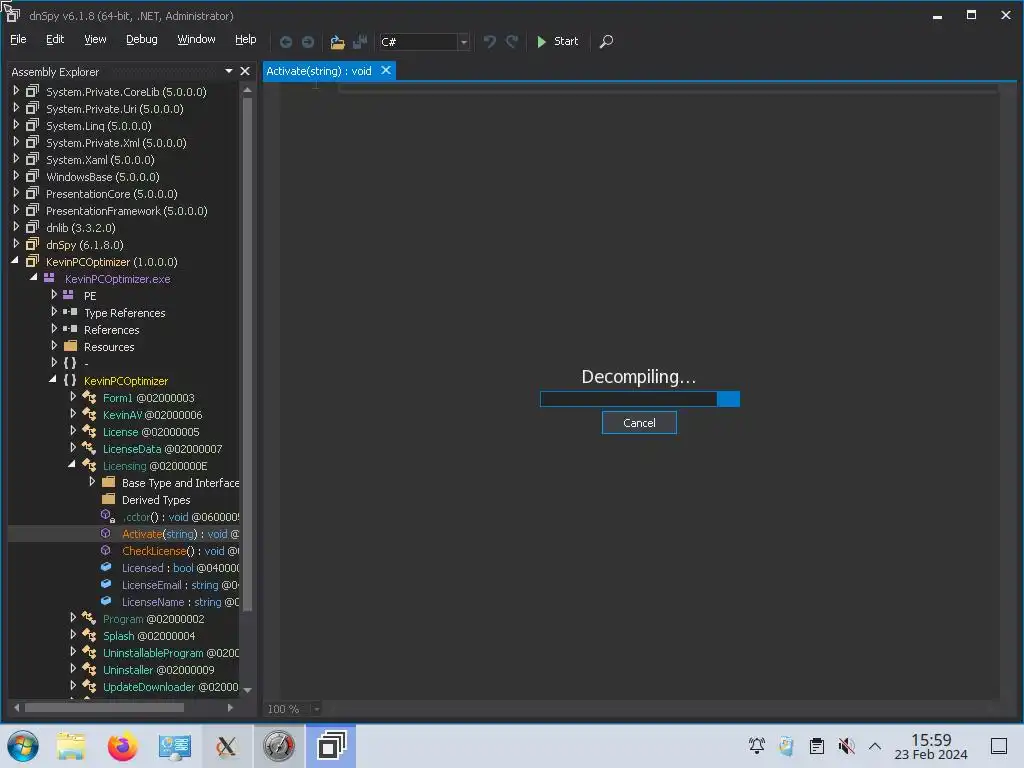The image size is (1024, 768).
Task: Click the Resources folder icon
Action: click(71, 346)
